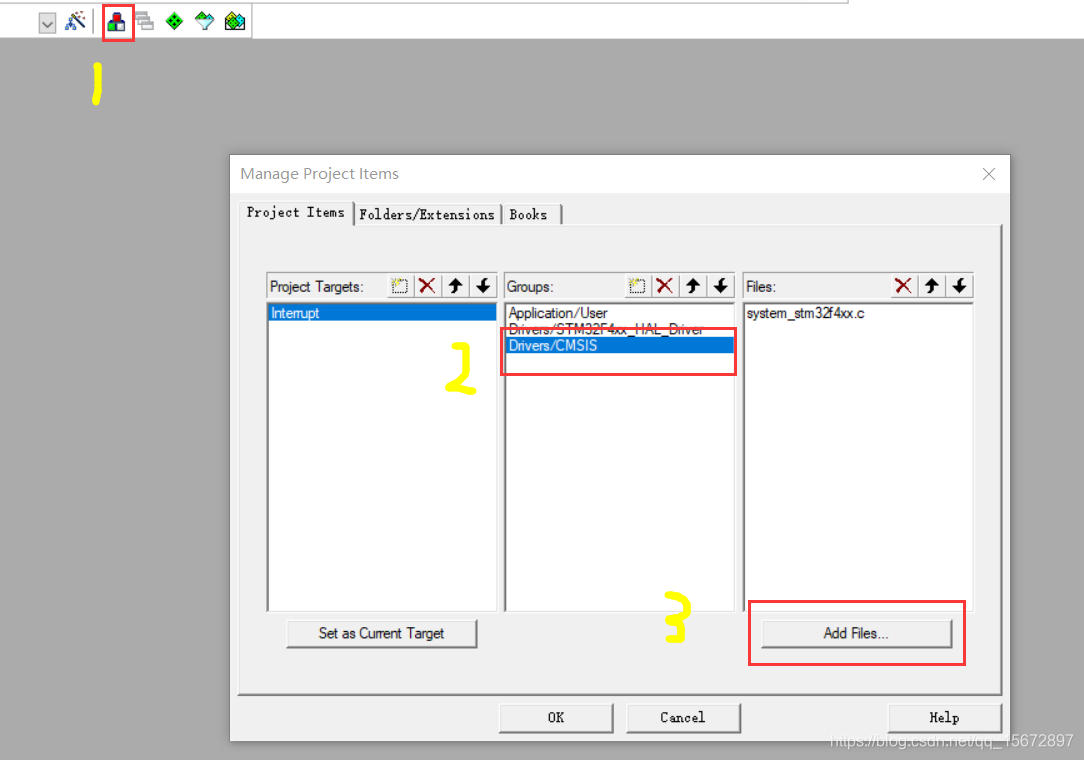Click Select Software Packs icon
The height and width of the screenshot is (760, 1084).
pos(205,21)
